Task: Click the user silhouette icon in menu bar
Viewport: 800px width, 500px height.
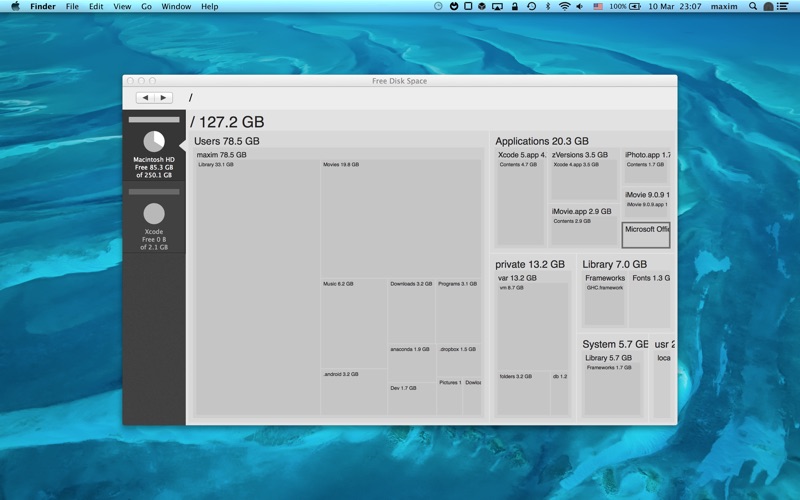Action: [768, 6]
